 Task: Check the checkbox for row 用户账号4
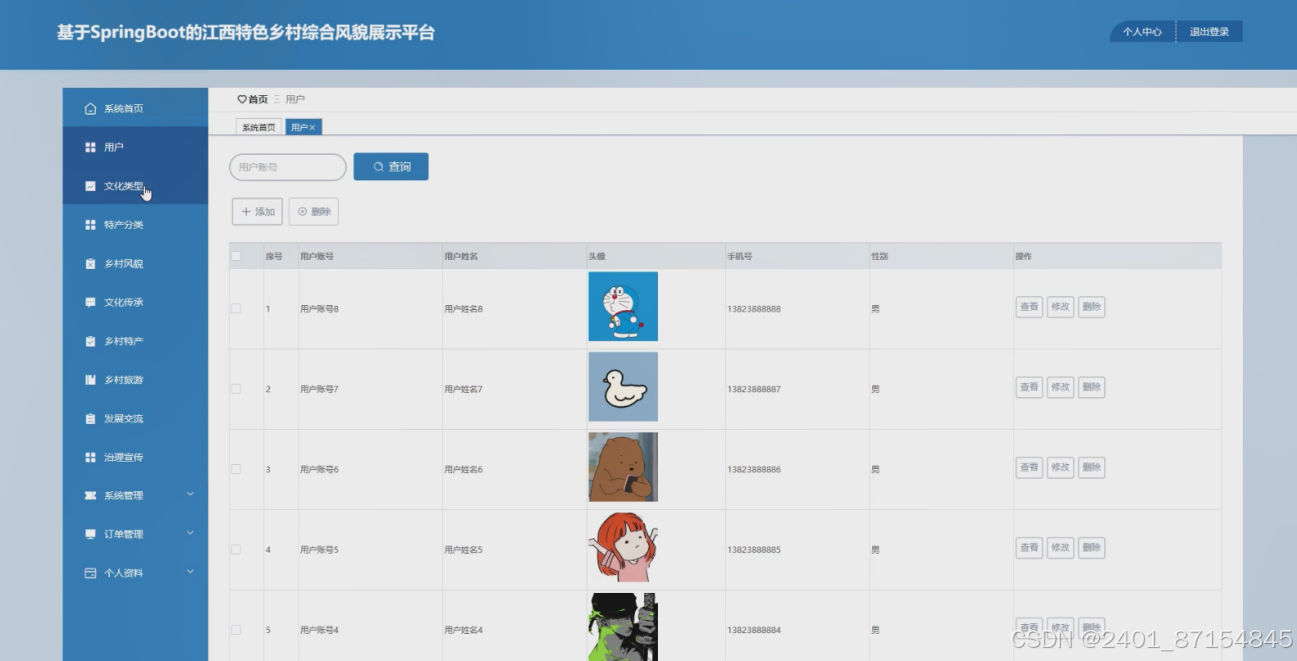pyautogui.click(x=236, y=629)
